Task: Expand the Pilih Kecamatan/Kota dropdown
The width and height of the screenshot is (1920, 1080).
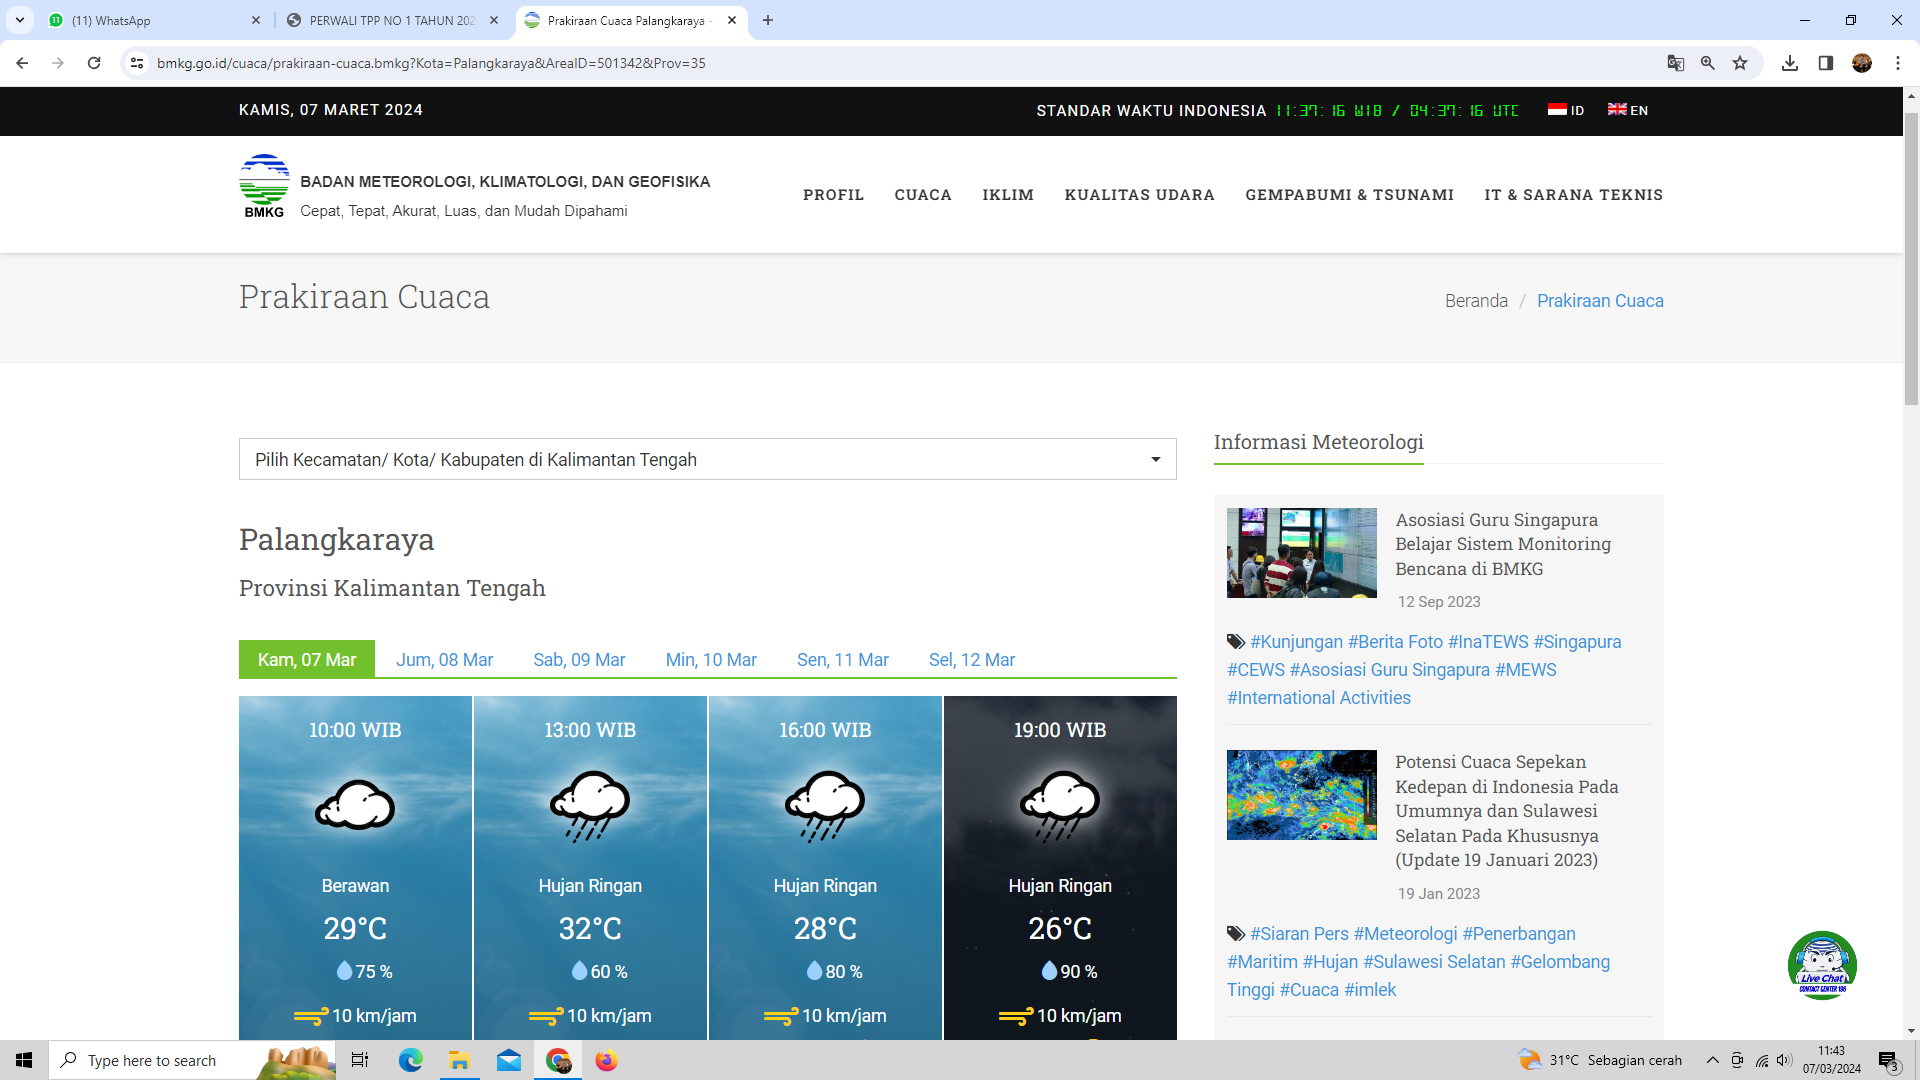Action: (707, 459)
